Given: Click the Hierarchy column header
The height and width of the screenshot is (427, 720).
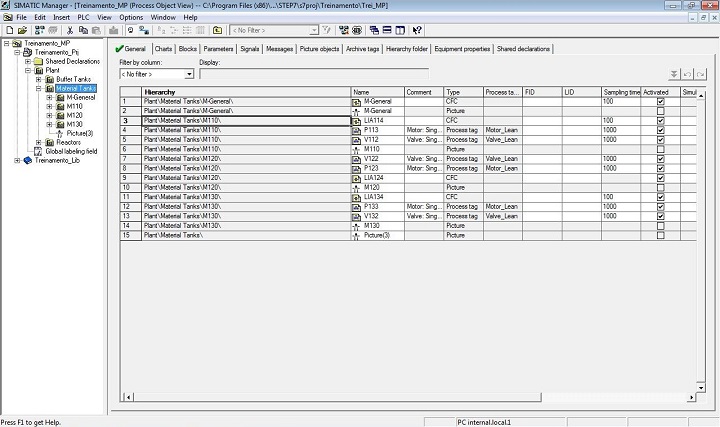Looking at the screenshot, I should click(x=246, y=92).
